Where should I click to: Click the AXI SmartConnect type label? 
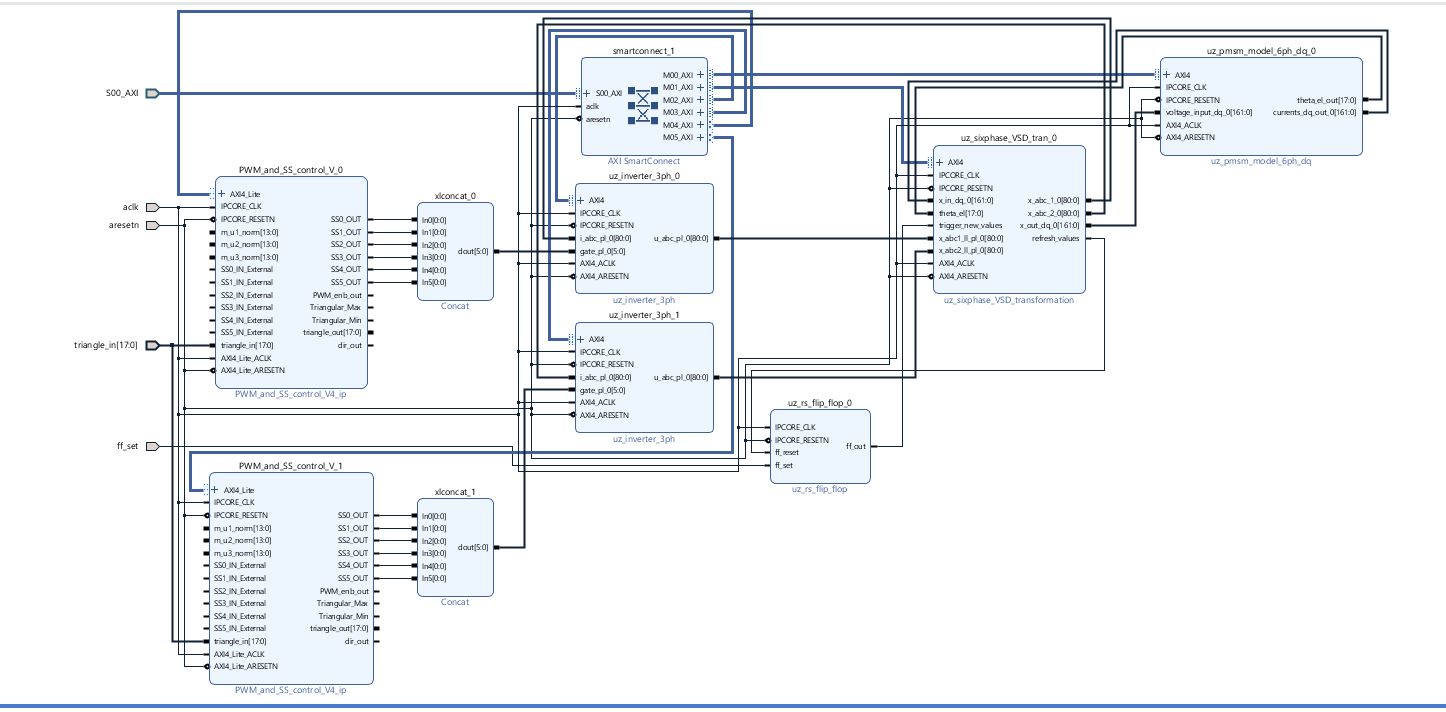pos(644,161)
